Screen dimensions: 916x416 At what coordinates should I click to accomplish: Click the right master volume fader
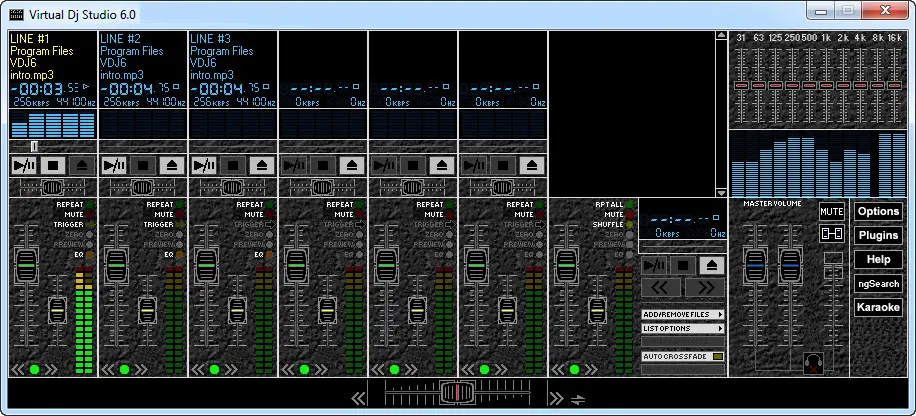click(790, 266)
